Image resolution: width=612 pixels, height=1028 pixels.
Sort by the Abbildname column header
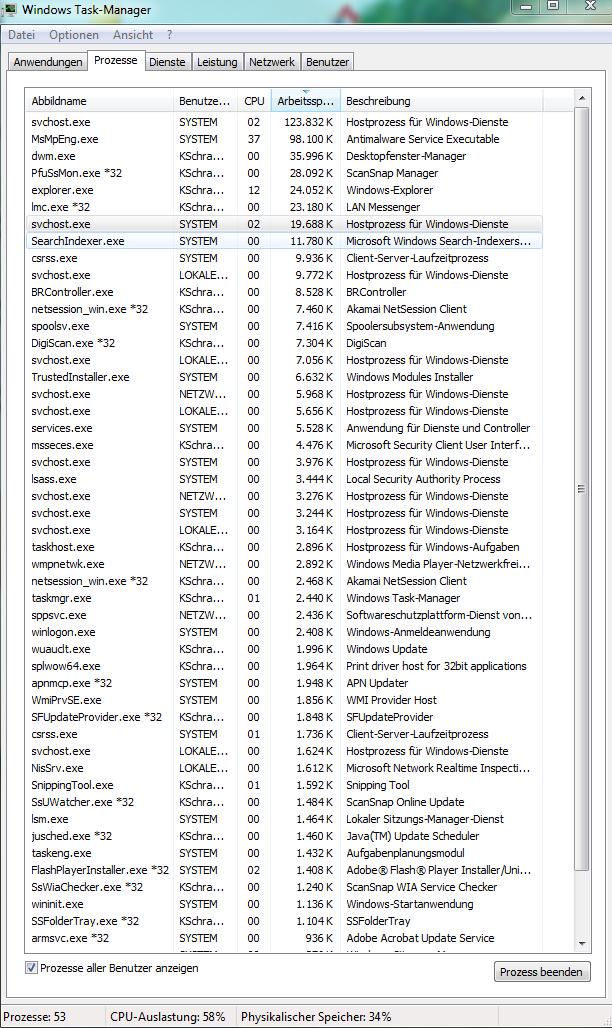[100, 101]
